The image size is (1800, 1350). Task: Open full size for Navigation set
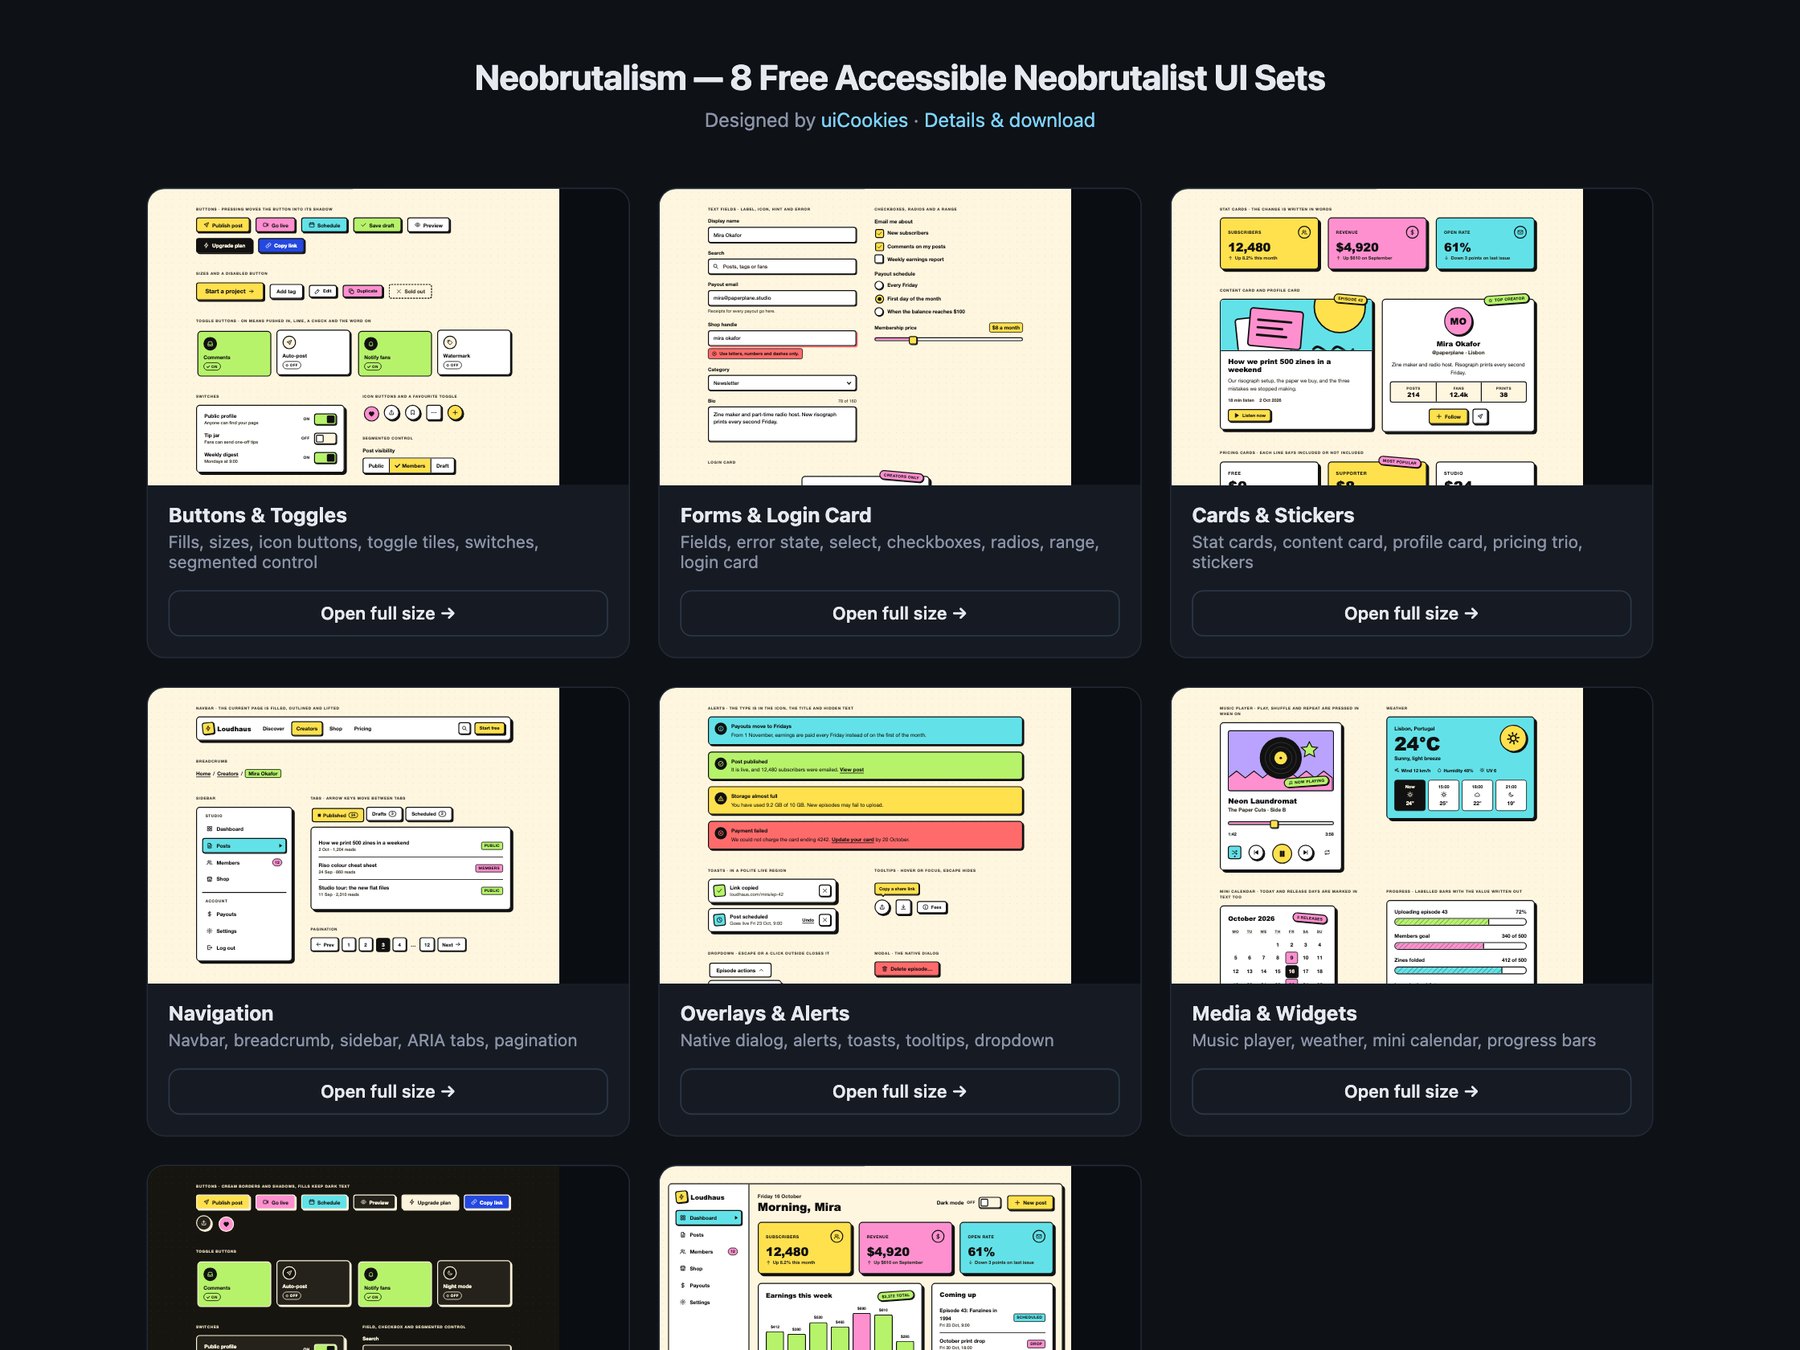[388, 1091]
